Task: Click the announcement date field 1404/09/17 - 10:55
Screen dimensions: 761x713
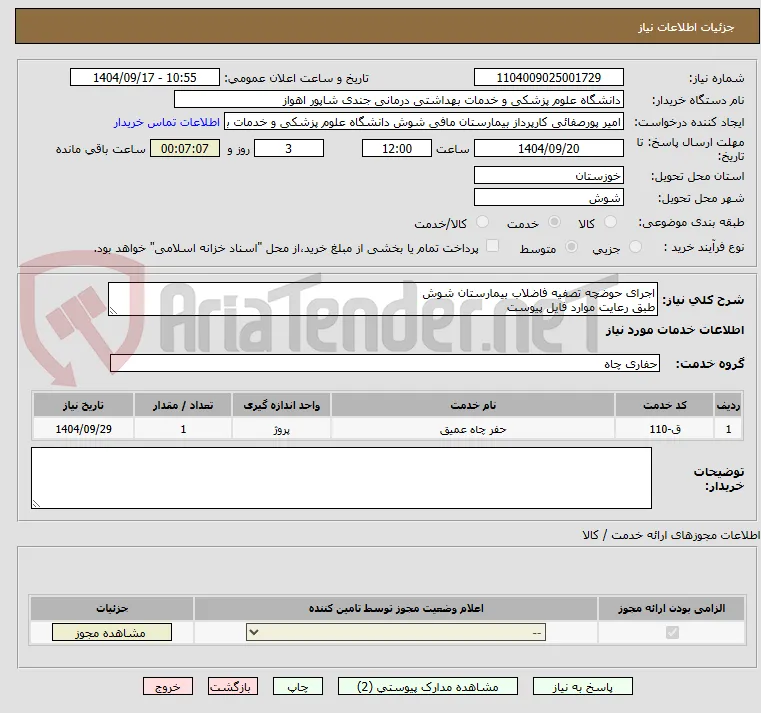Action: click(x=145, y=78)
